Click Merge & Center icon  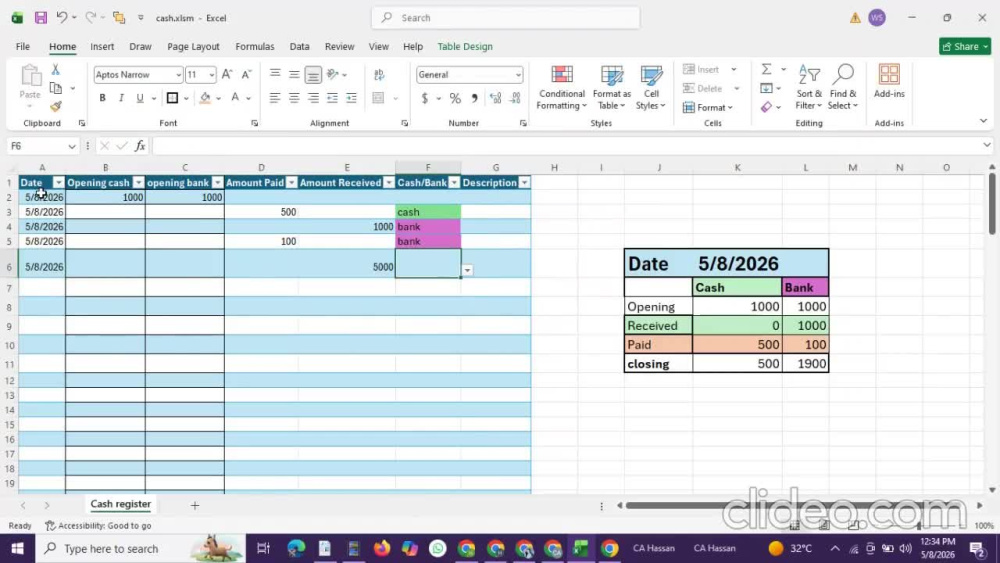378,98
